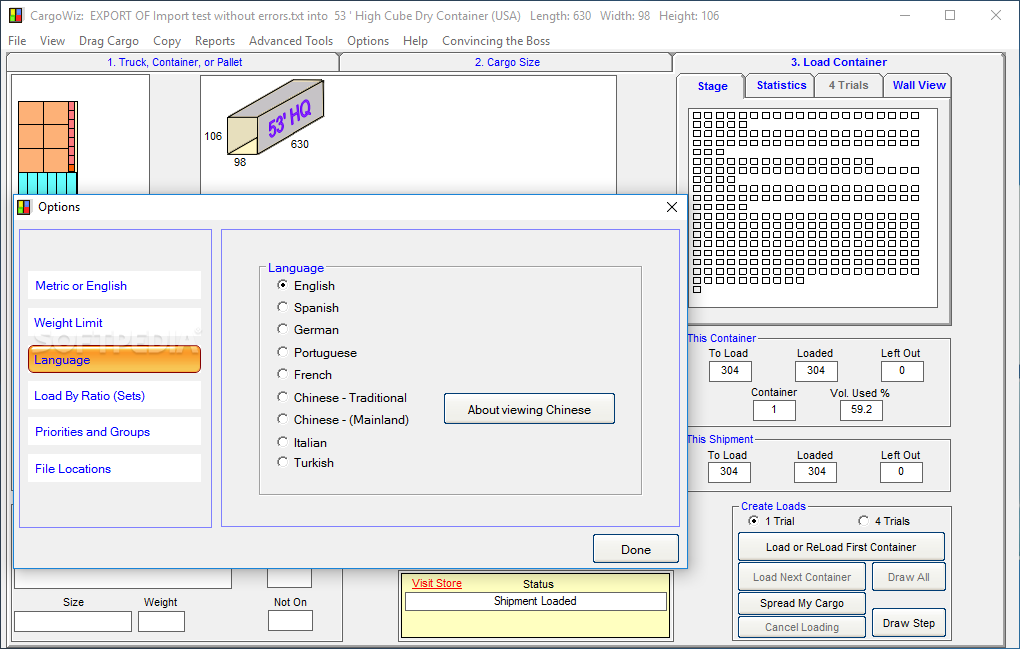1020x649 pixels.
Task: Select Chinese - (Mainland) option
Action: pos(343,419)
